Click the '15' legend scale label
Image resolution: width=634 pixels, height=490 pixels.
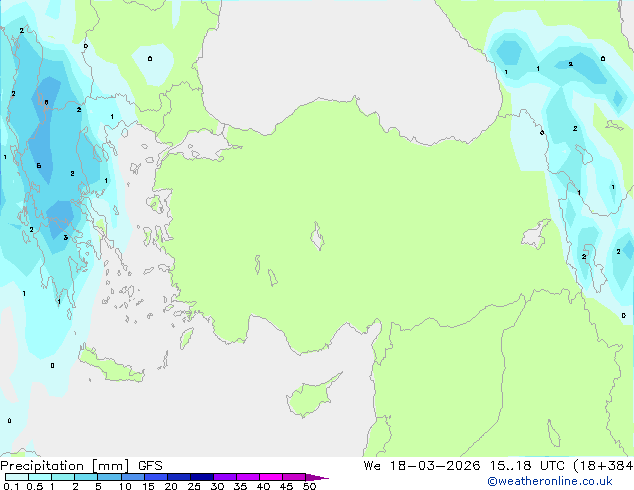(148, 486)
